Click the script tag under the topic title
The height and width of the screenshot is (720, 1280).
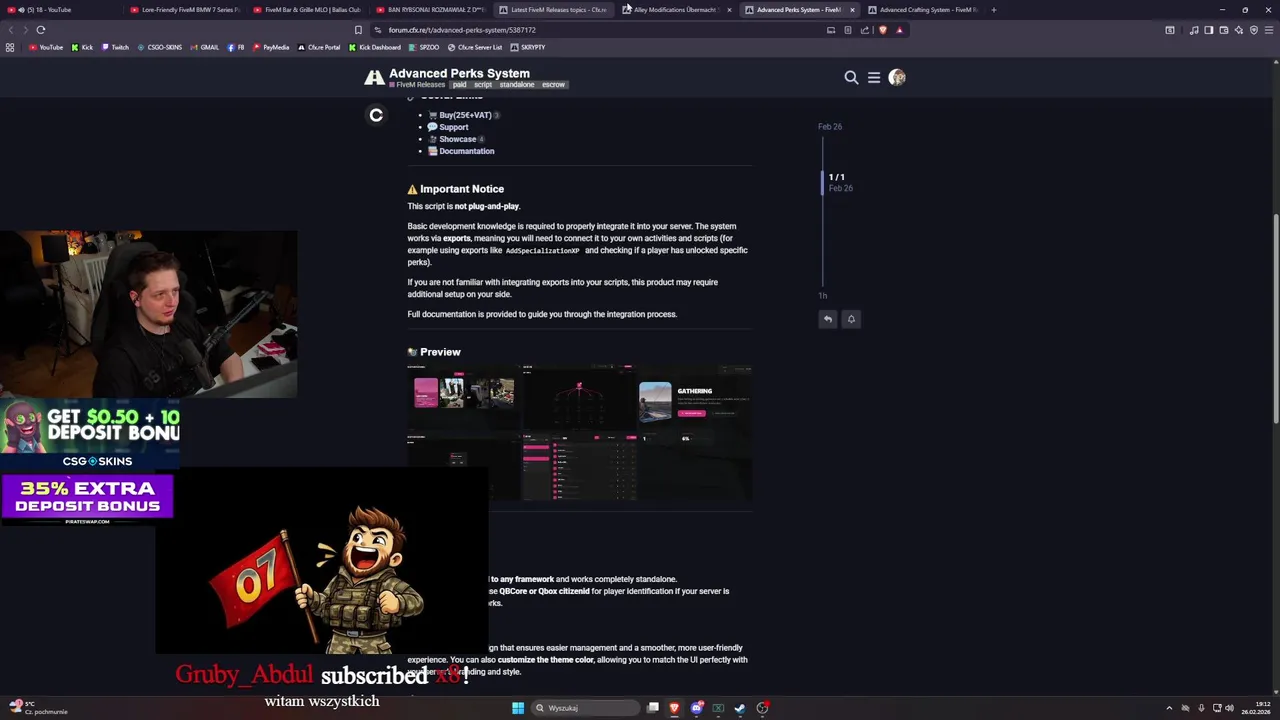click(482, 85)
